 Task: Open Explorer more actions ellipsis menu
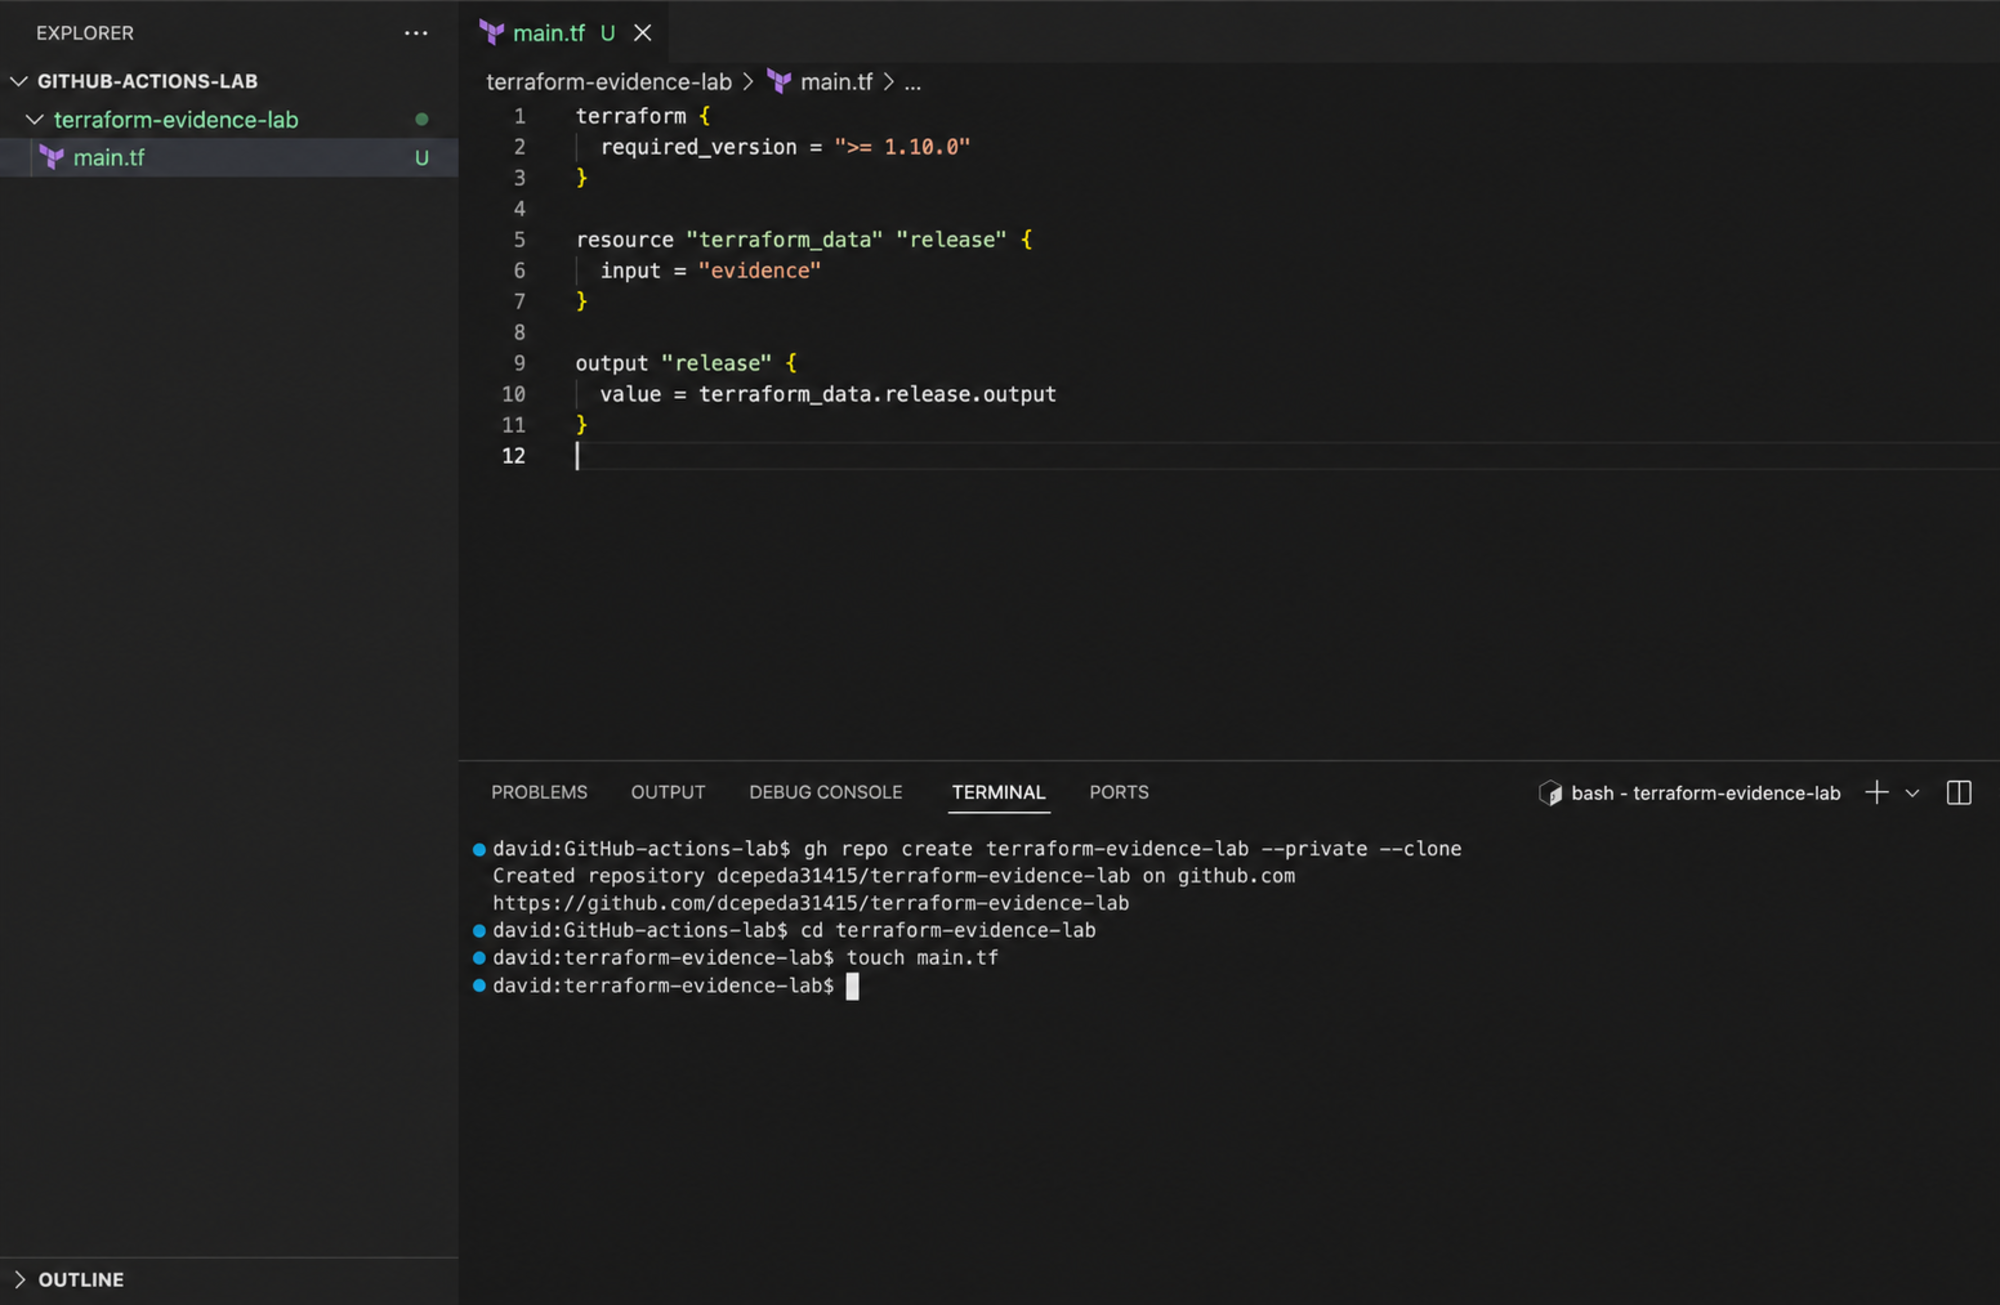(416, 33)
